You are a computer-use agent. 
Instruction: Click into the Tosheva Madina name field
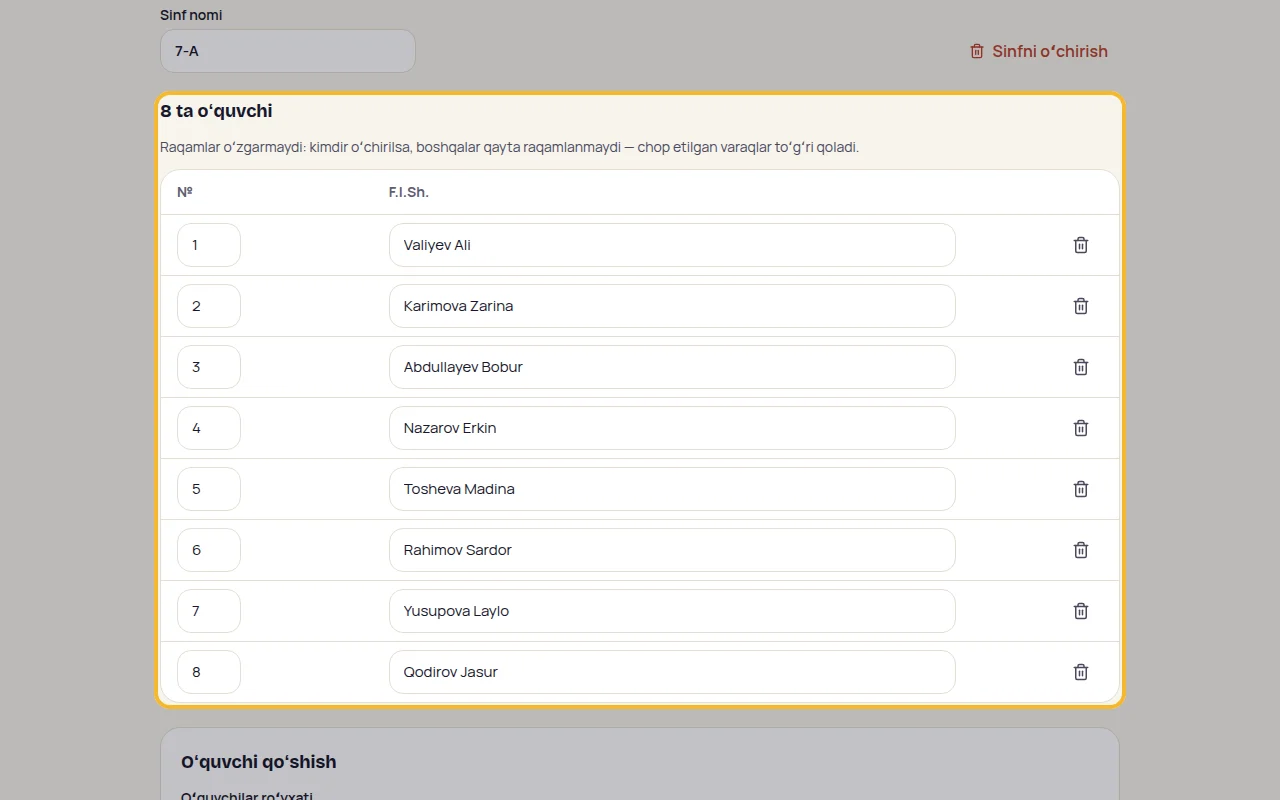point(672,489)
